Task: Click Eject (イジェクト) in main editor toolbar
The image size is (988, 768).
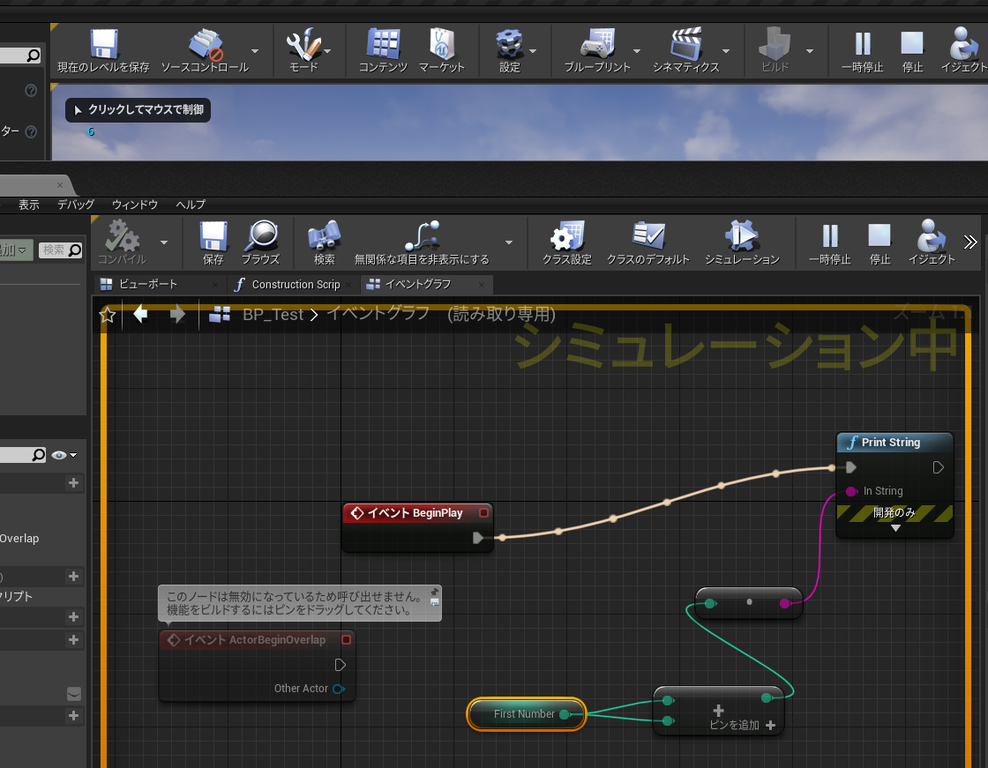Action: click(963, 51)
